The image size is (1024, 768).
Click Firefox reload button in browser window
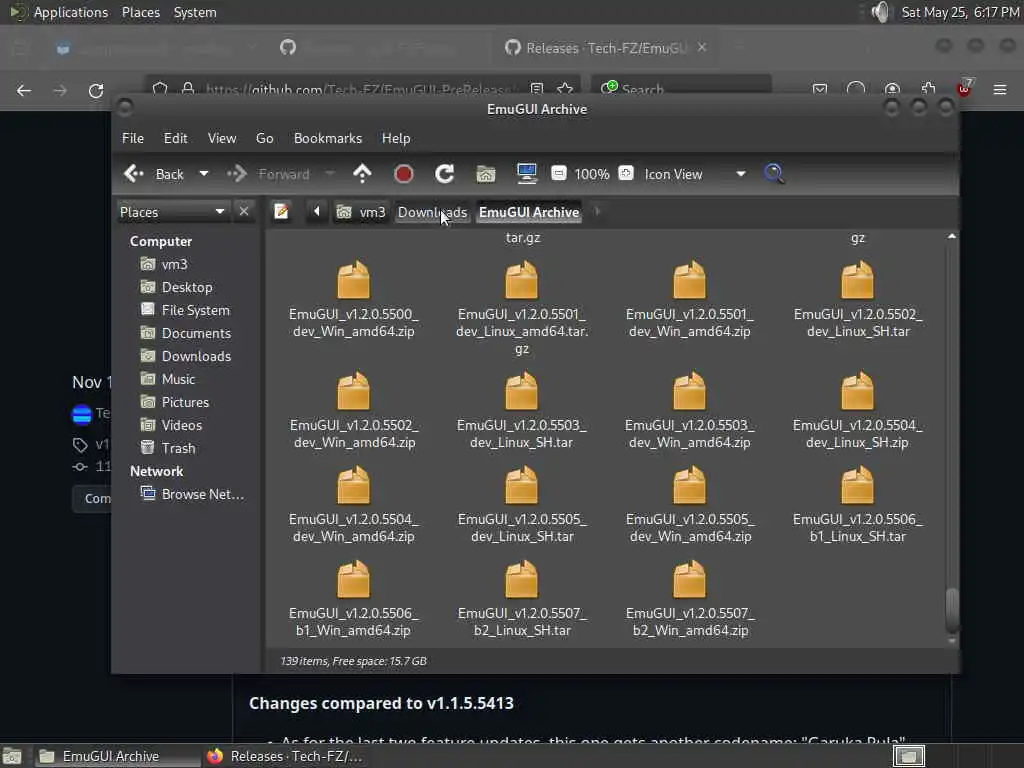[x=96, y=90]
